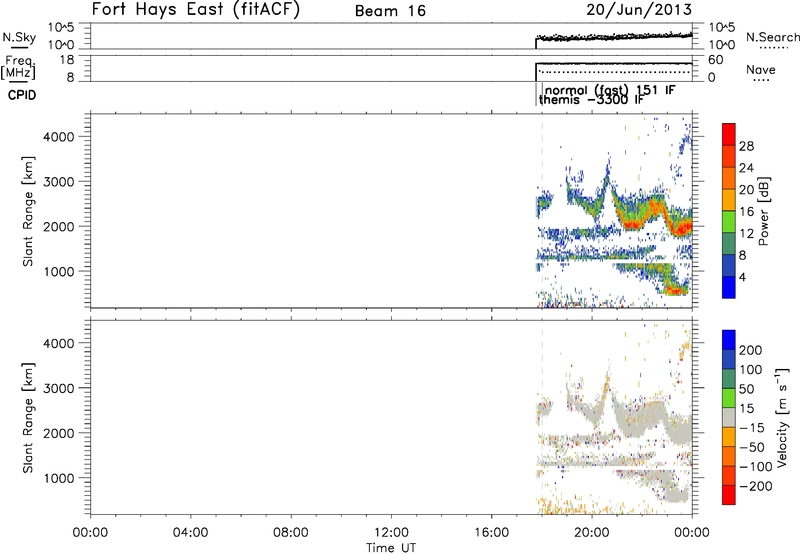Click the 'Velocity [m s-1]' color bar label
Viewport: 800px width, 554px height.
pyautogui.click(x=781, y=417)
